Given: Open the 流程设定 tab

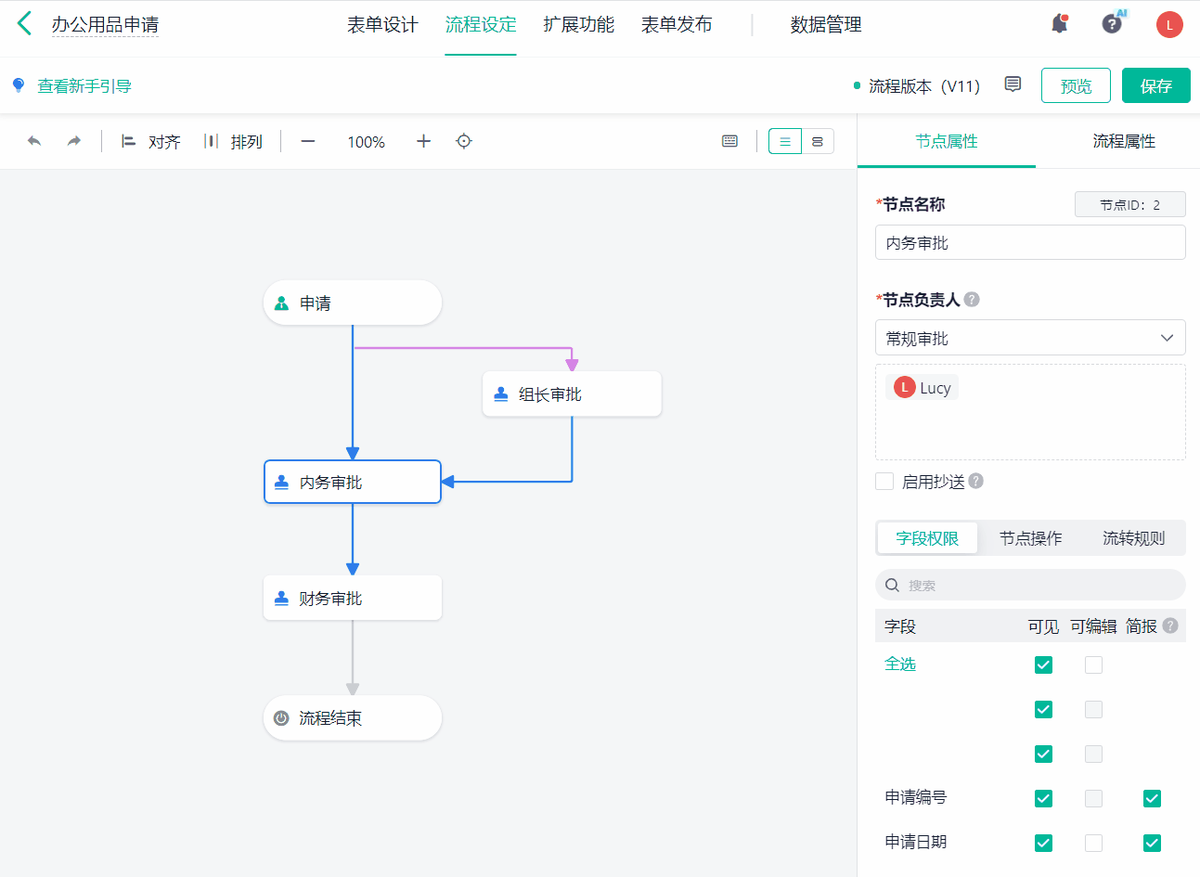Looking at the screenshot, I should (x=481, y=25).
